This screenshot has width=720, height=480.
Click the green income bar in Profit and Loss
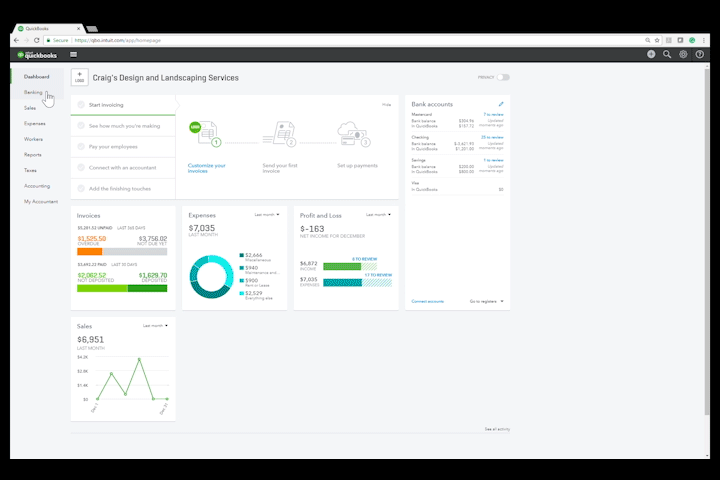coord(342,266)
